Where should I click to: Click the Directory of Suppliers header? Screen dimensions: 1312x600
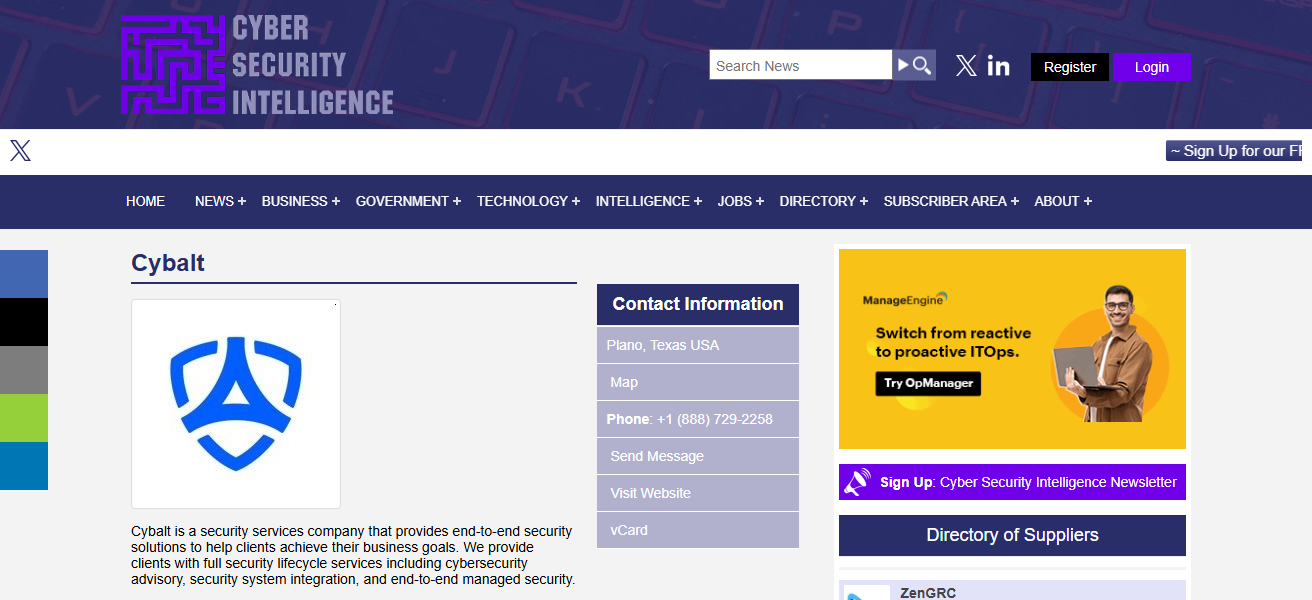point(1012,535)
